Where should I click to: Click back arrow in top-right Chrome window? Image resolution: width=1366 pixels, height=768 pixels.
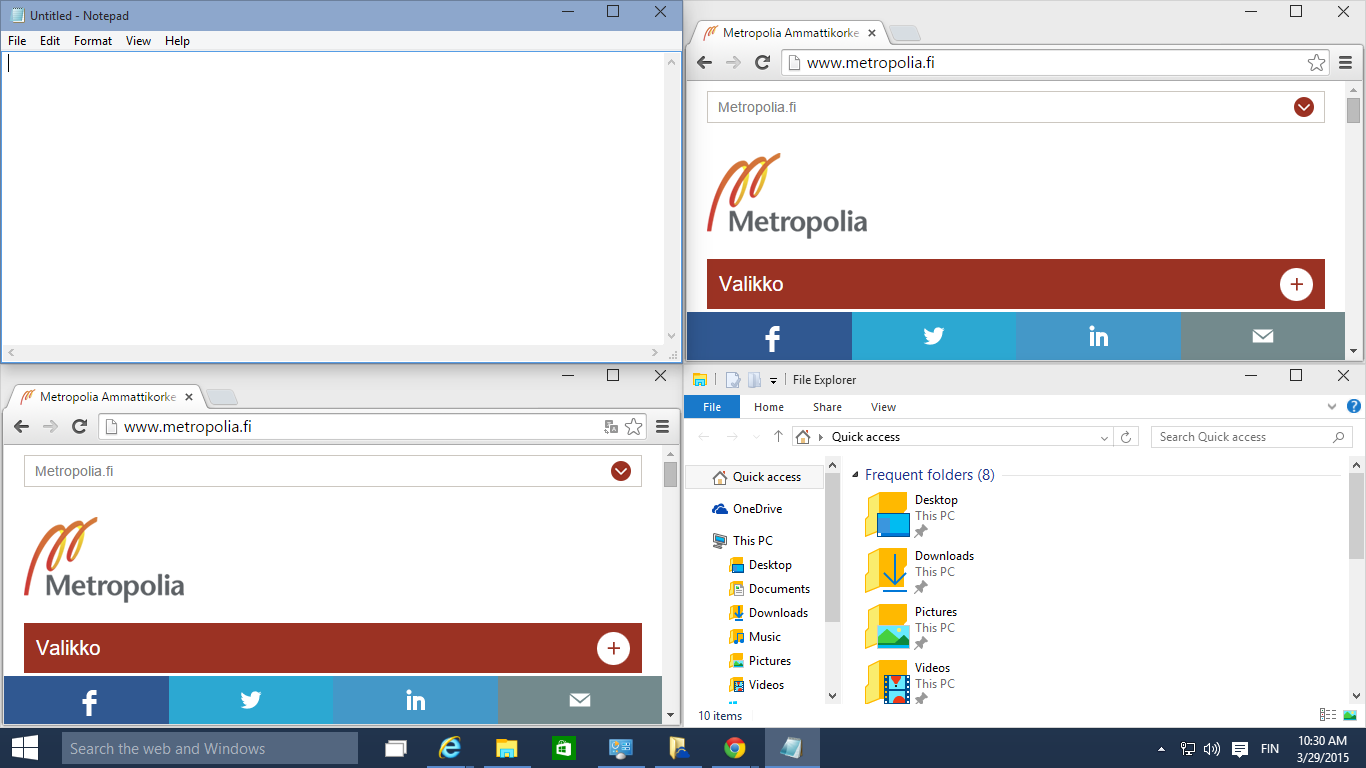coord(704,62)
